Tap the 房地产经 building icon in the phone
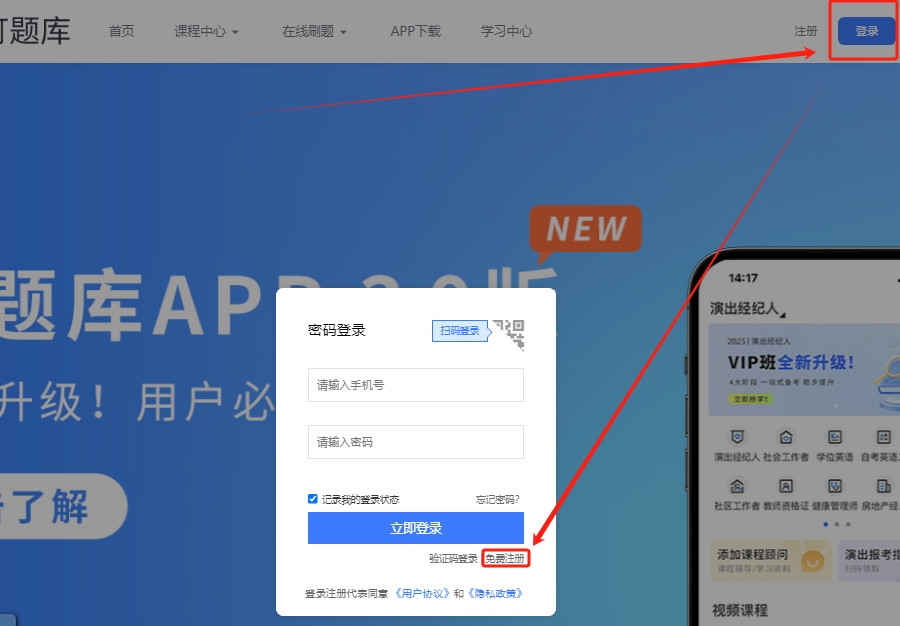The height and width of the screenshot is (626, 900). [x=883, y=486]
